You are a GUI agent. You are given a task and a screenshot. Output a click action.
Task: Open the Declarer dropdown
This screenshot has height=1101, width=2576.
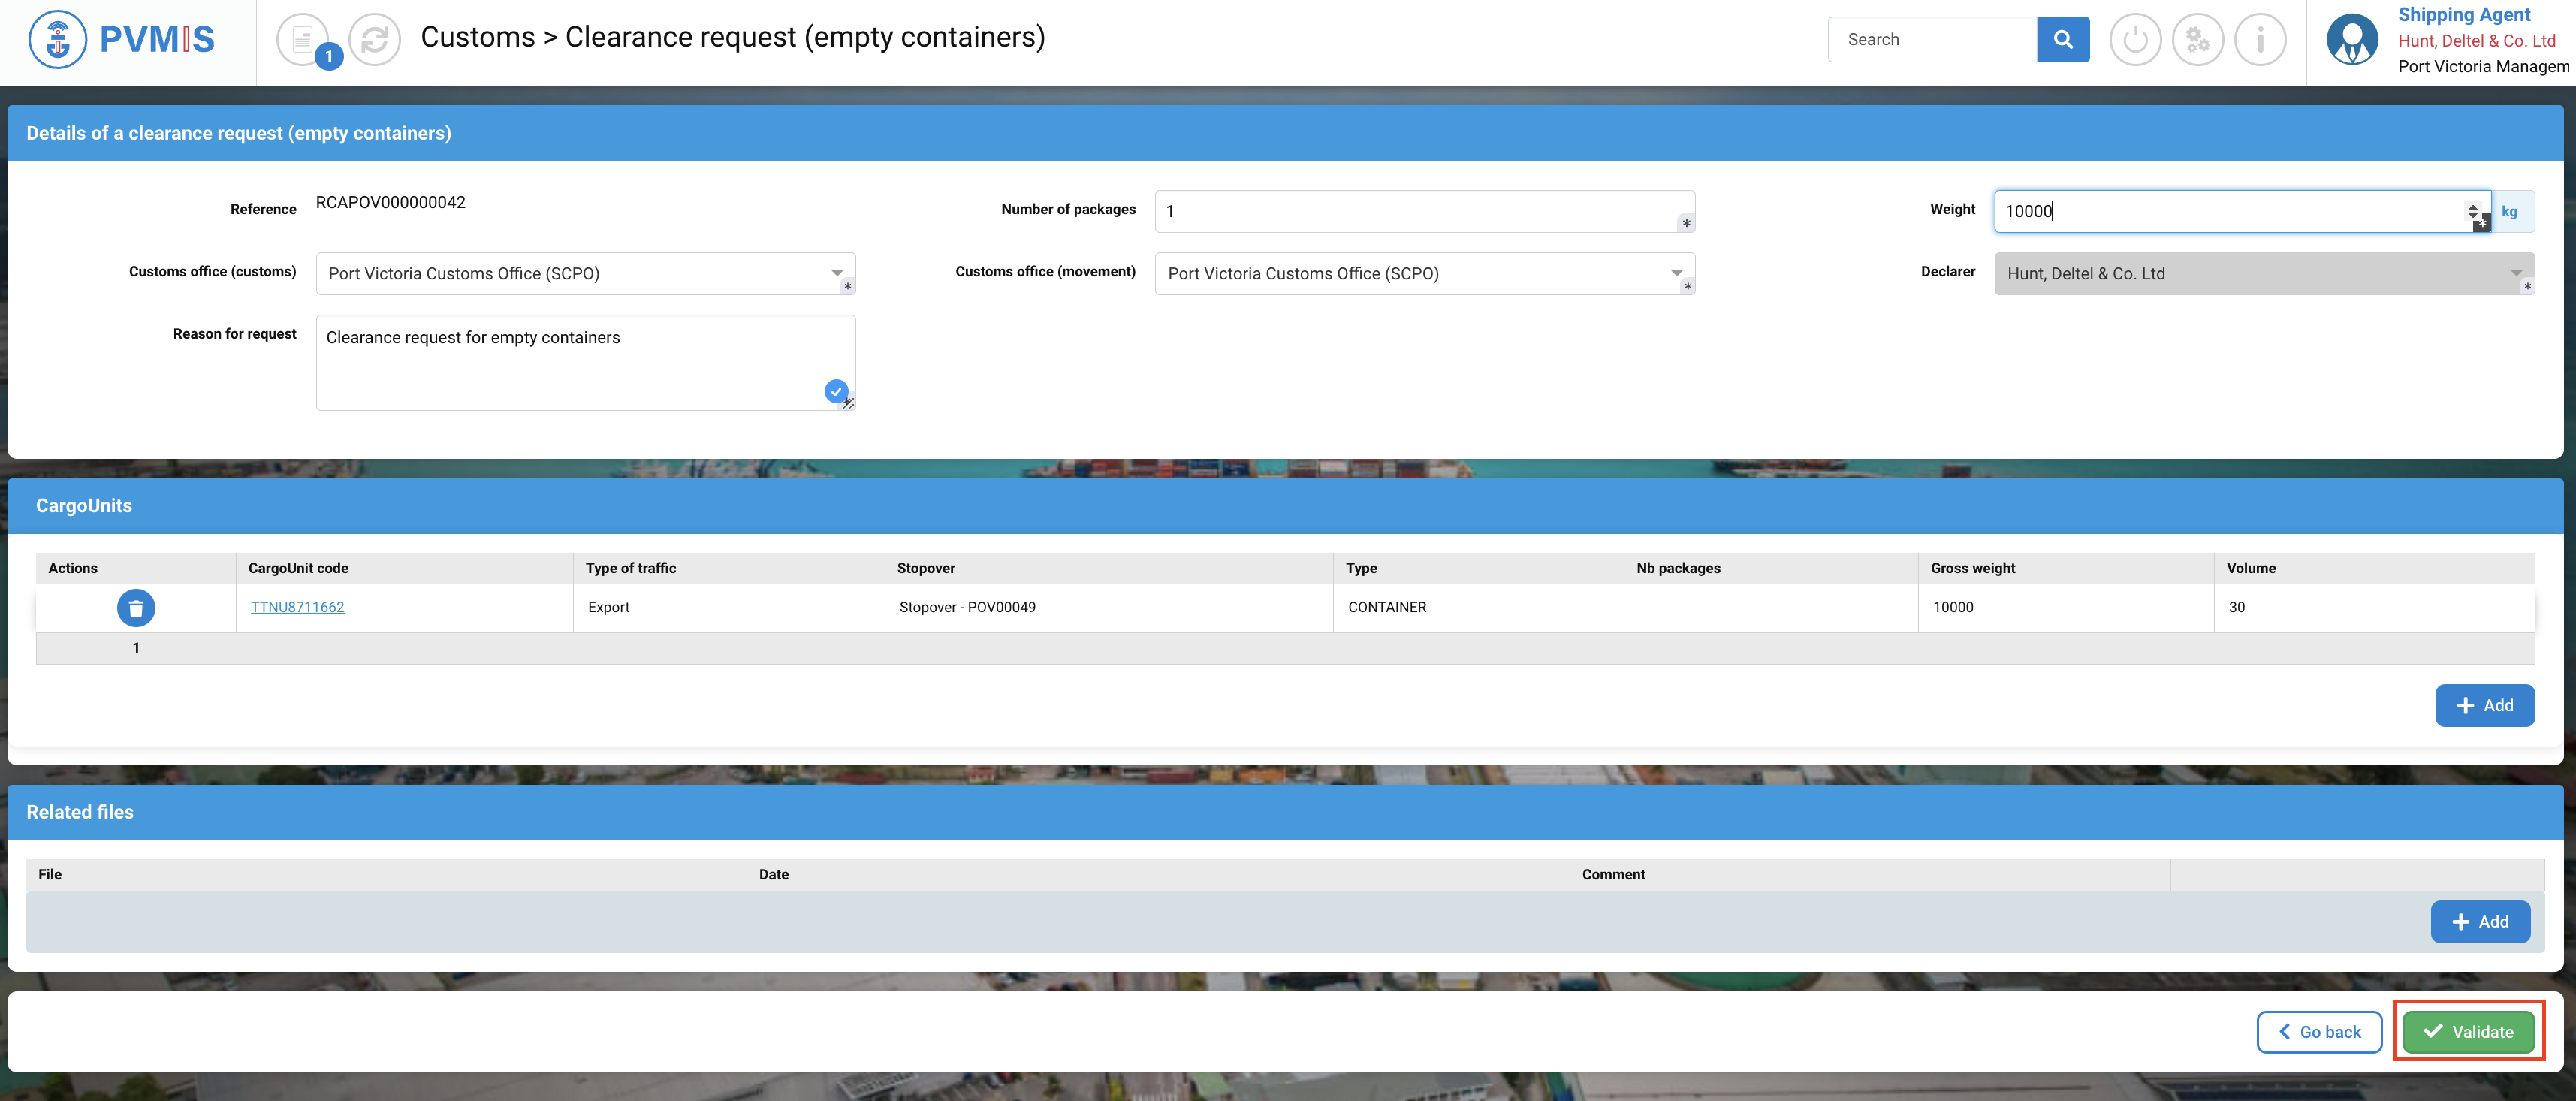pyautogui.click(x=2515, y=273)
